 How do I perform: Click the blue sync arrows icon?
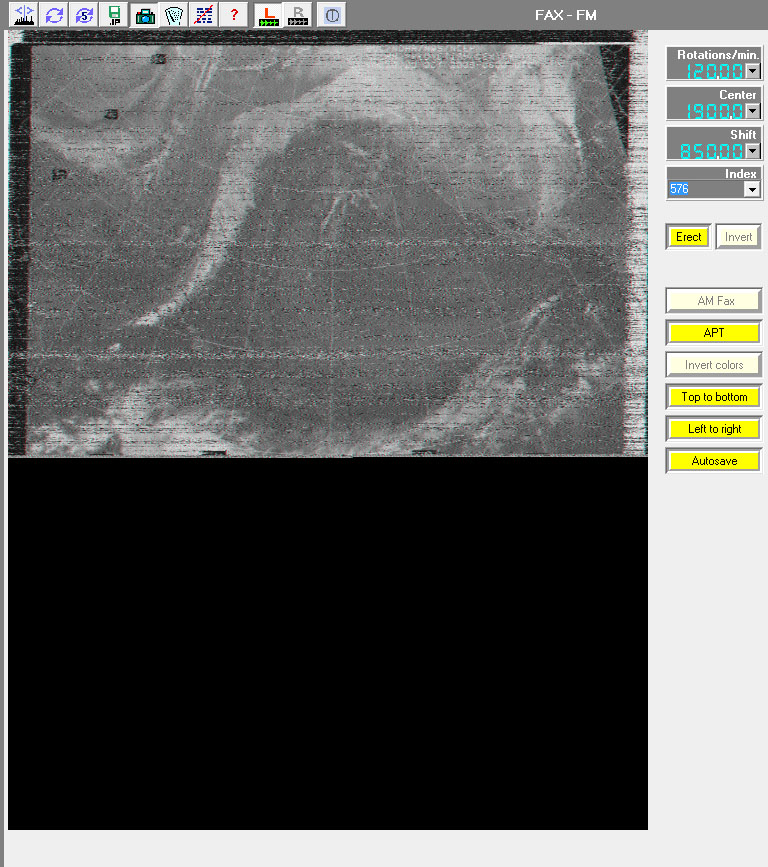(x=54, y=15)
